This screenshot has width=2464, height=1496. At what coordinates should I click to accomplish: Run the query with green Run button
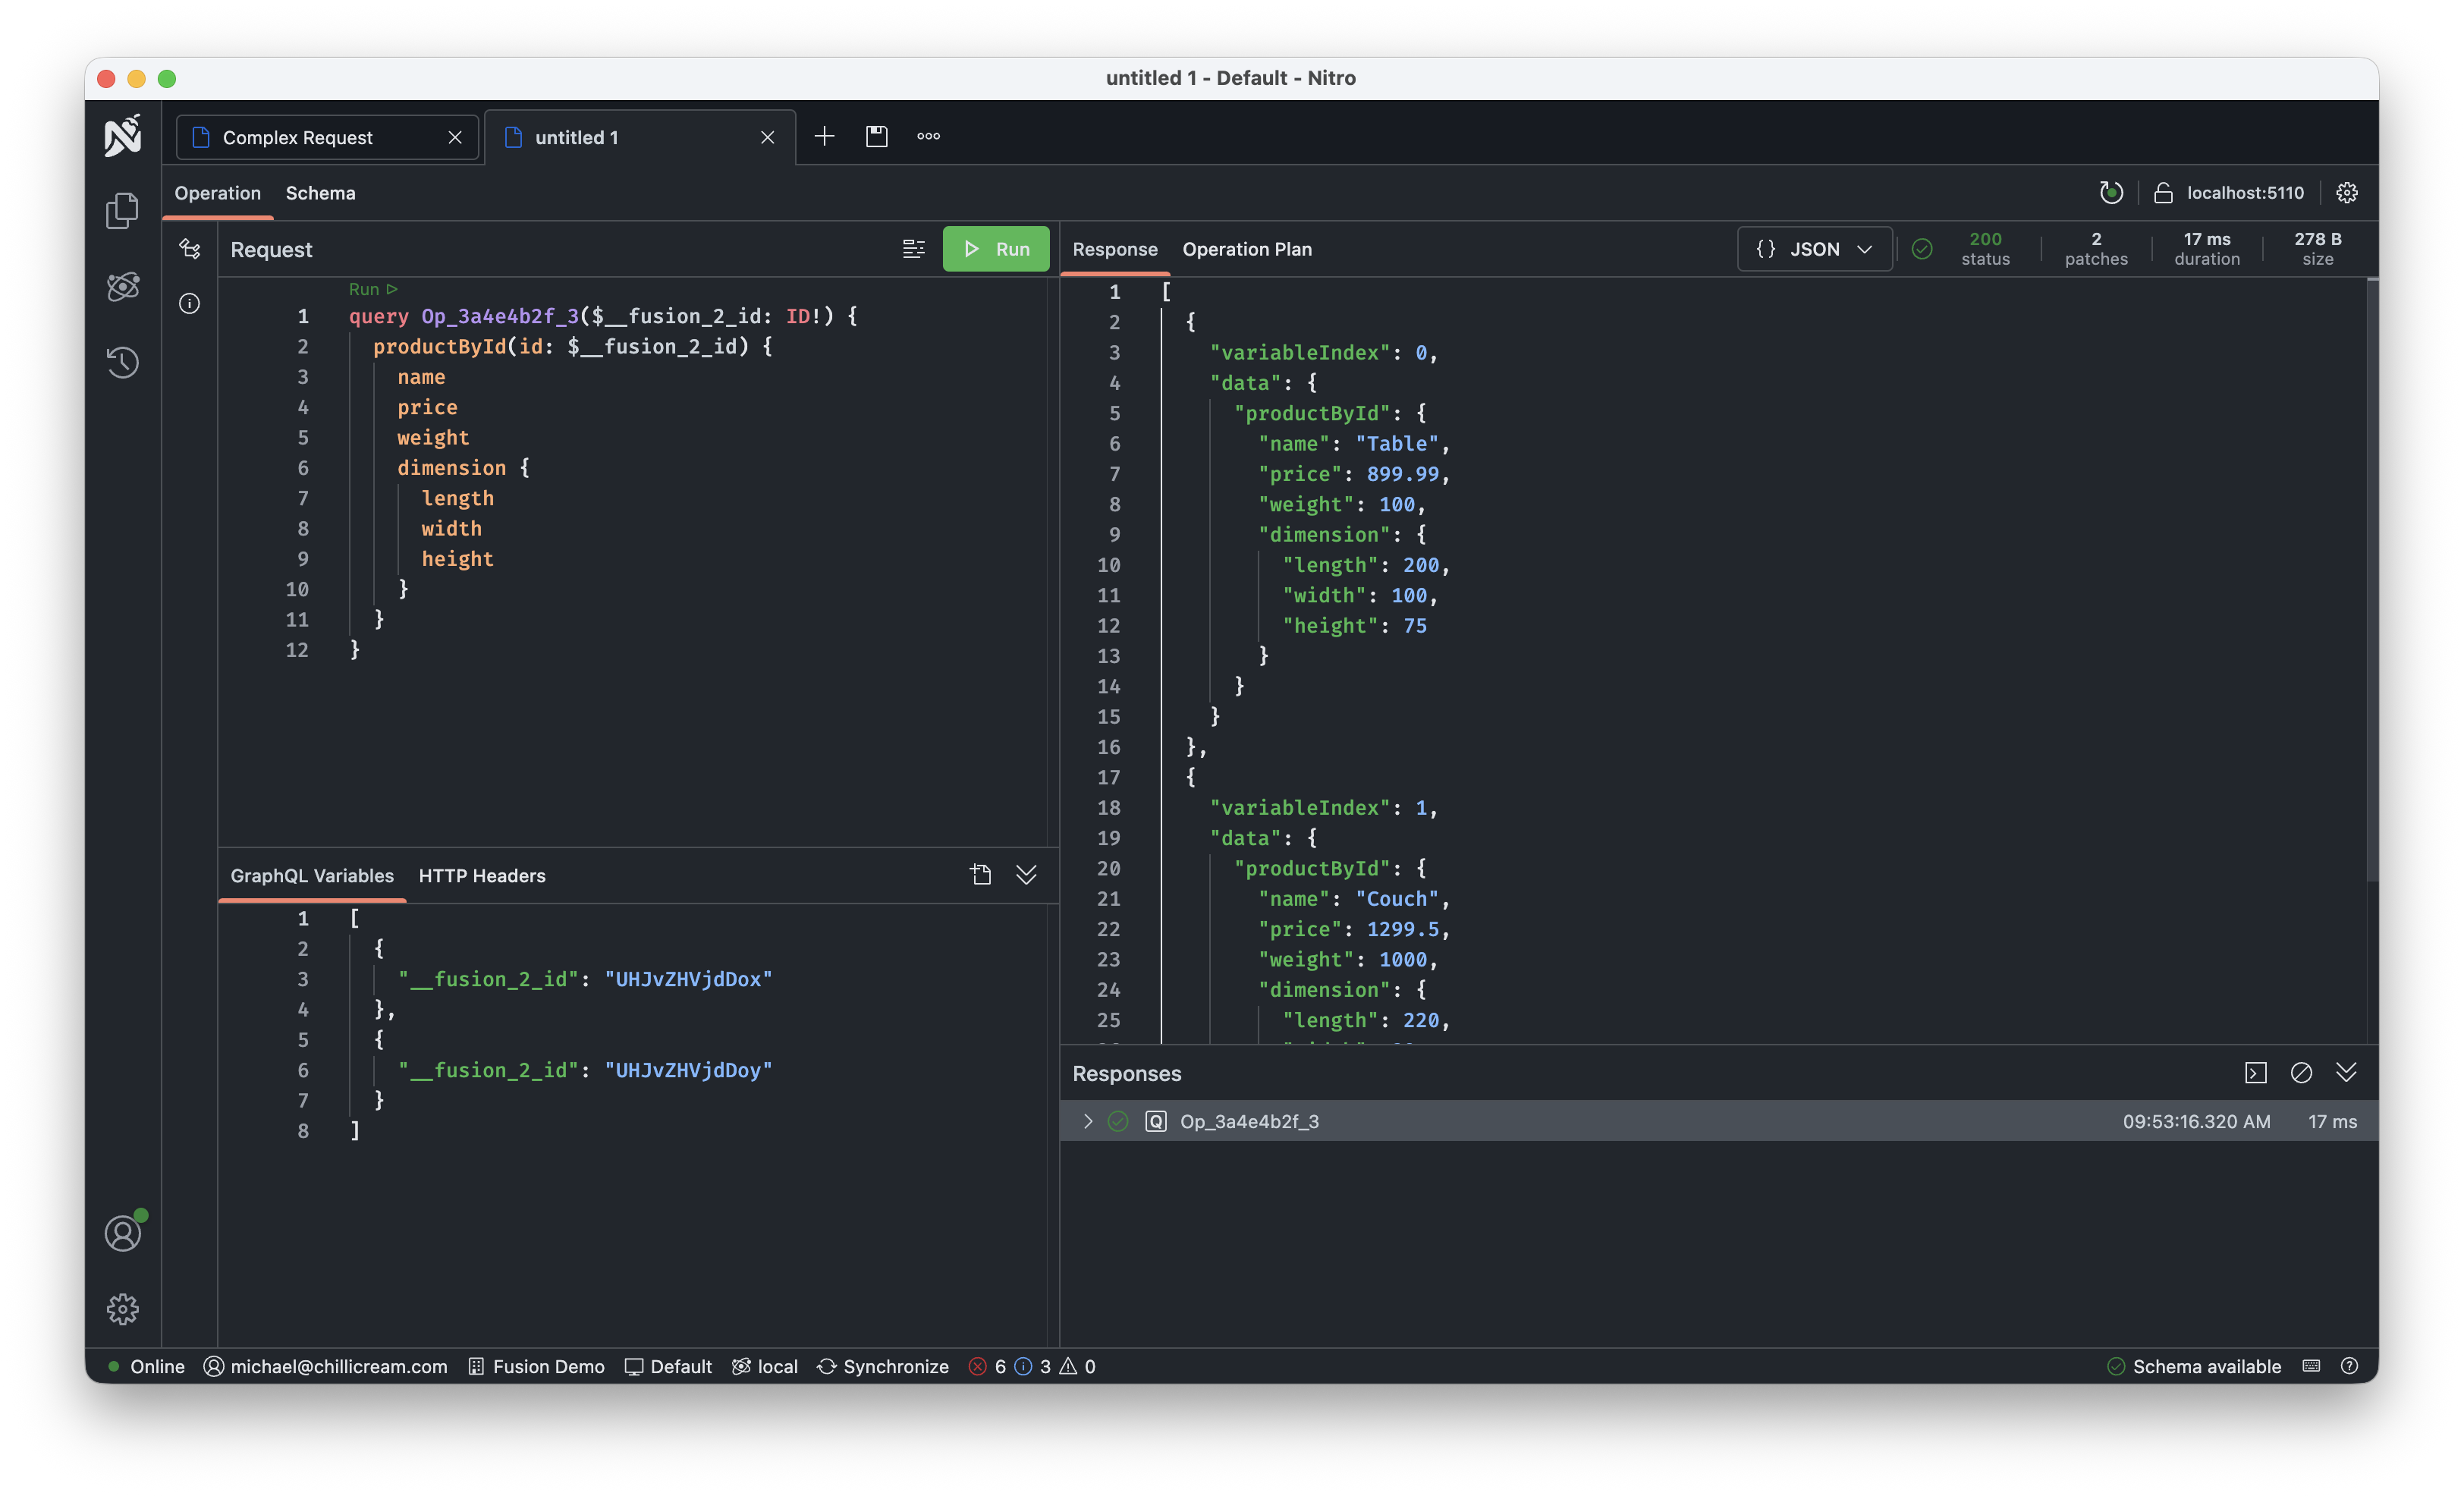coord(996,249)
